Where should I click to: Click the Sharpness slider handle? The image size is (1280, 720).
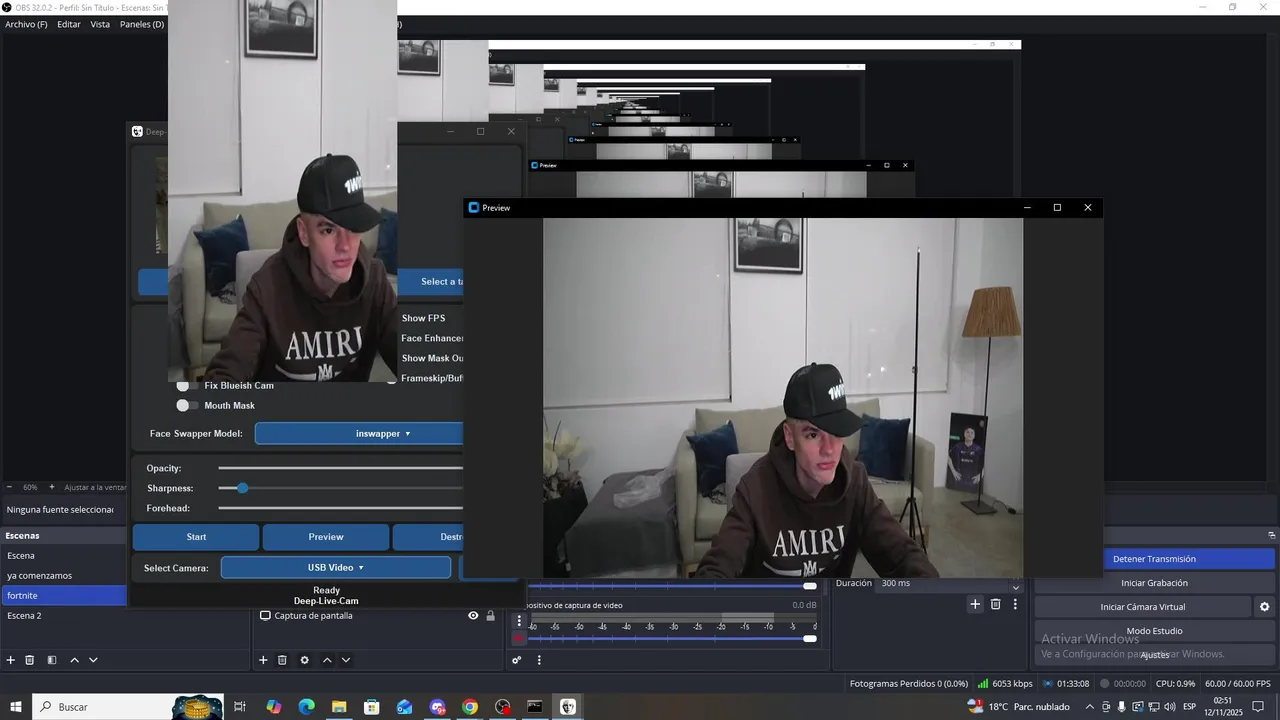coord(242,488)
